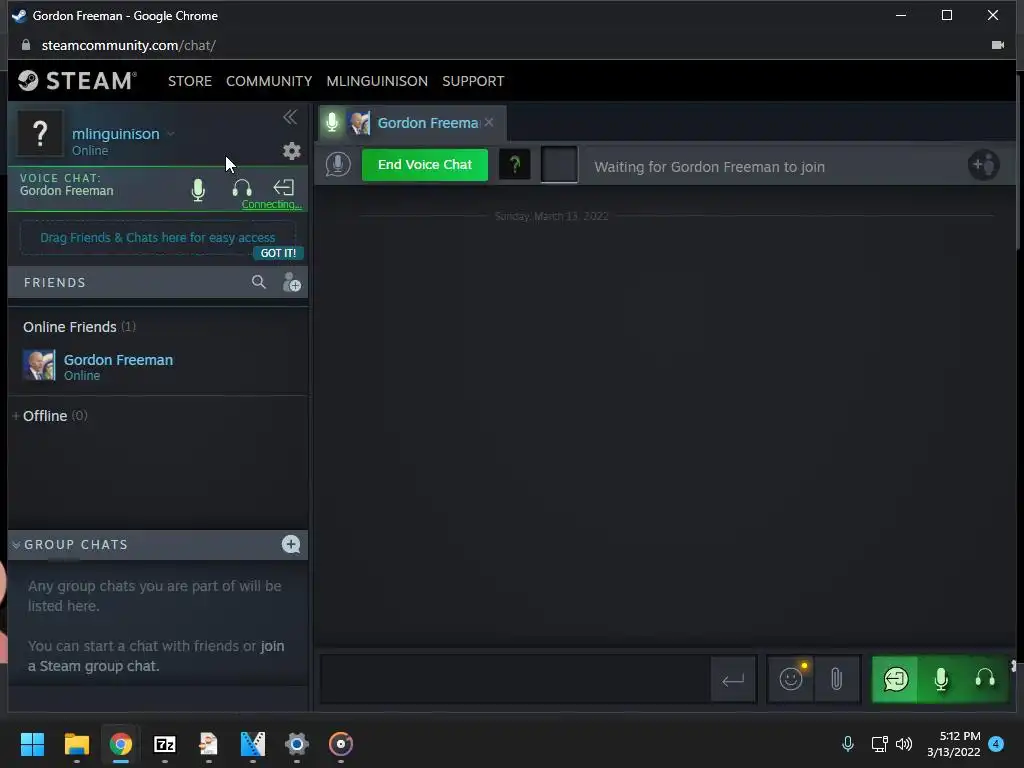The width and height of the screenshot is (1024, 768).
Task: Close the Gordon Freeman chat tab
Action: pyautogui.click(x=489, y=122)
